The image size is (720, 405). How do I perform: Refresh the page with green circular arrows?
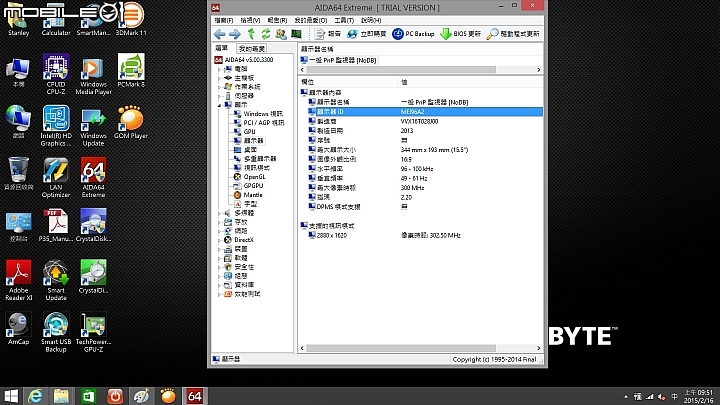point(266,34)
